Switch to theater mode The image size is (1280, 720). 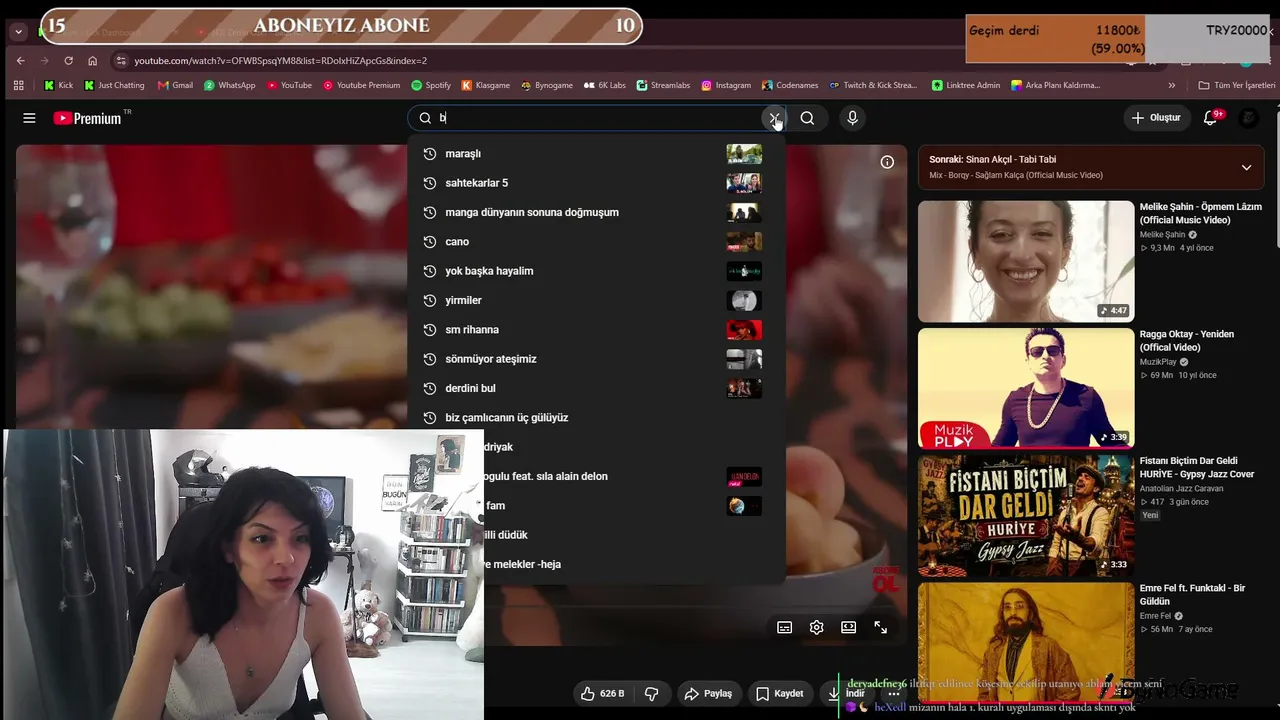(849, 627)
